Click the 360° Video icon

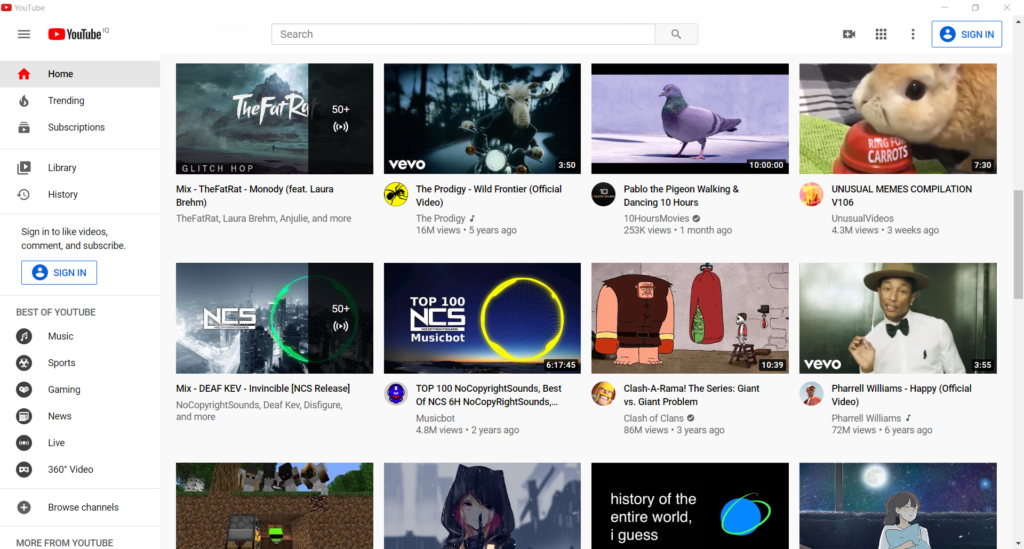(24, 469)
